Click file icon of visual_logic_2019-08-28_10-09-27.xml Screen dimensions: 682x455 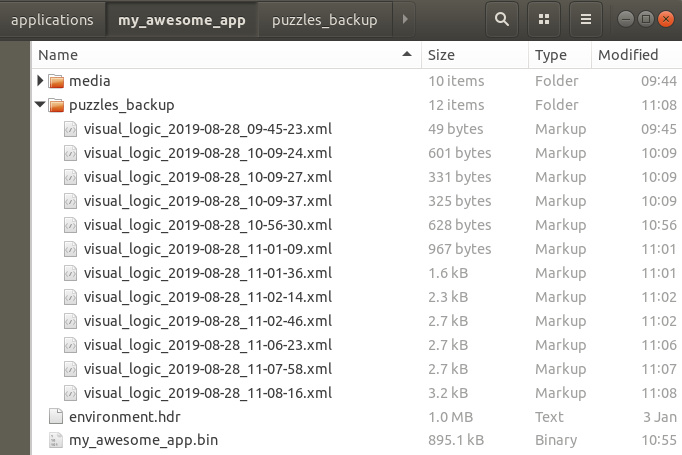click(70, 177)
